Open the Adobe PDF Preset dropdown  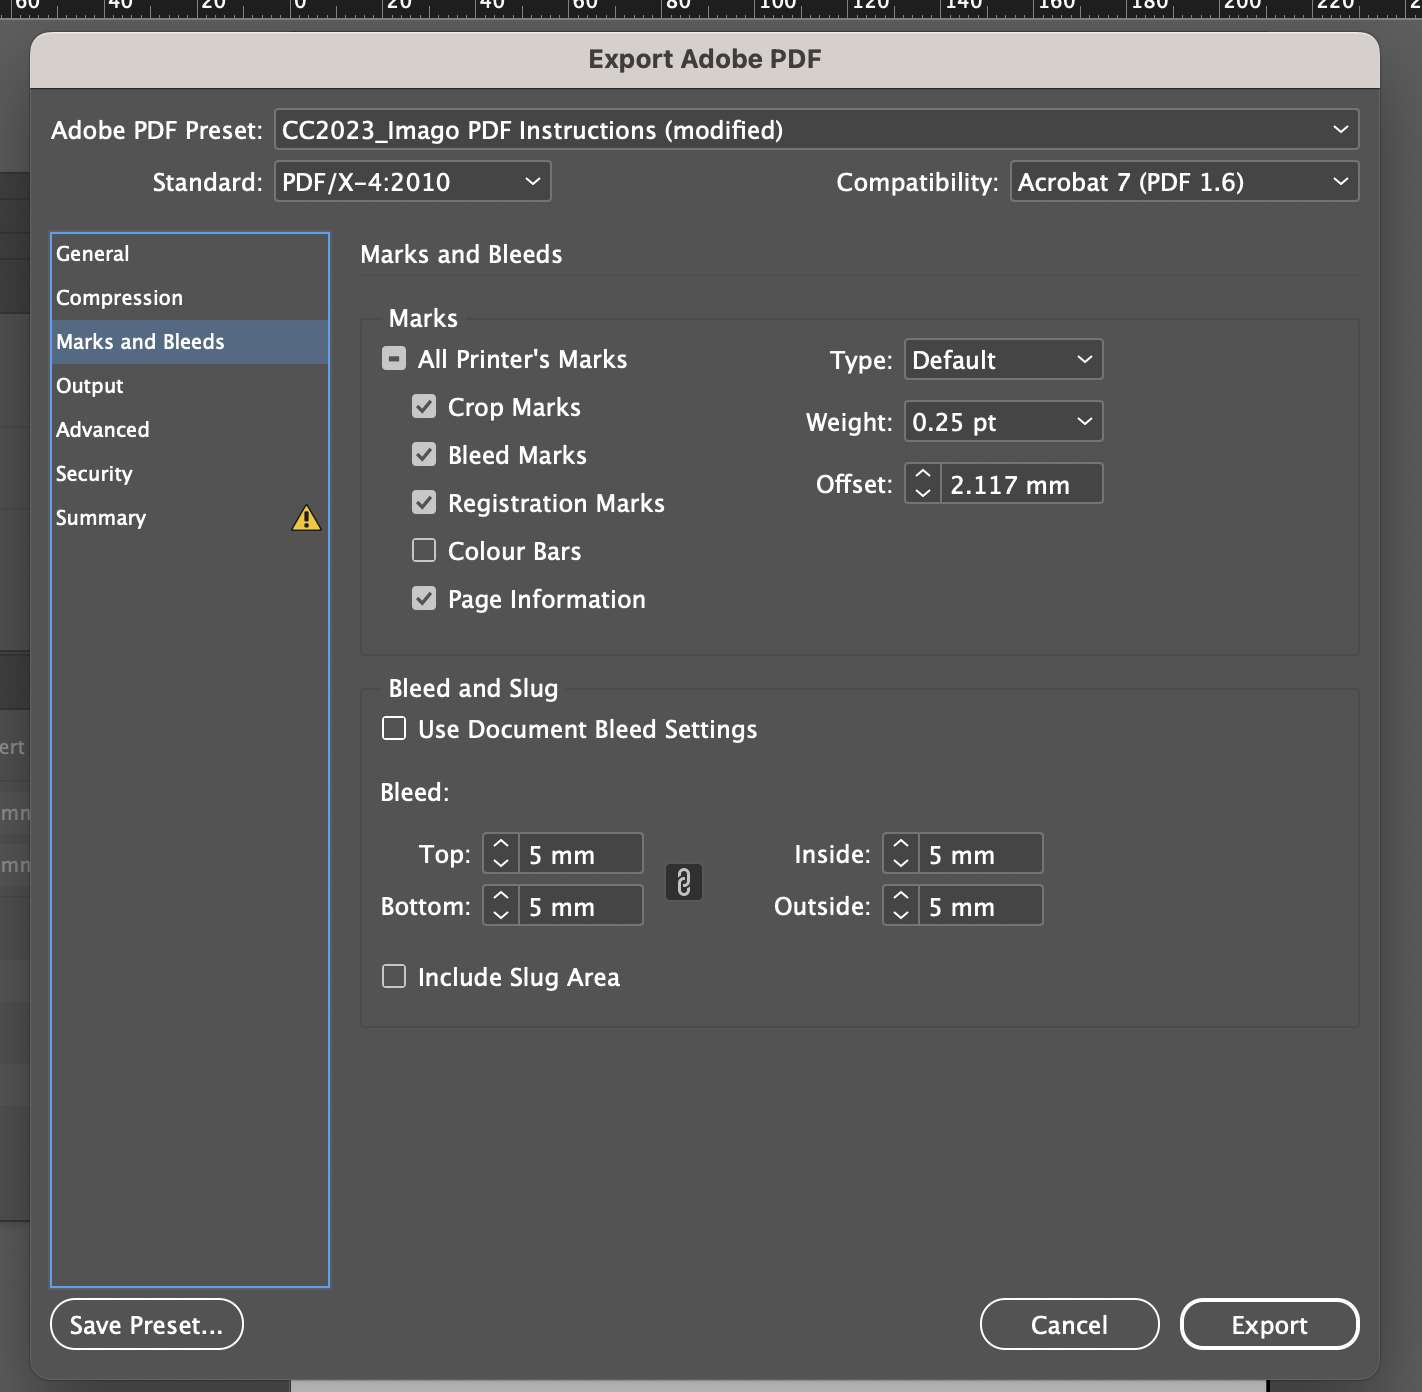pos(815,129)
